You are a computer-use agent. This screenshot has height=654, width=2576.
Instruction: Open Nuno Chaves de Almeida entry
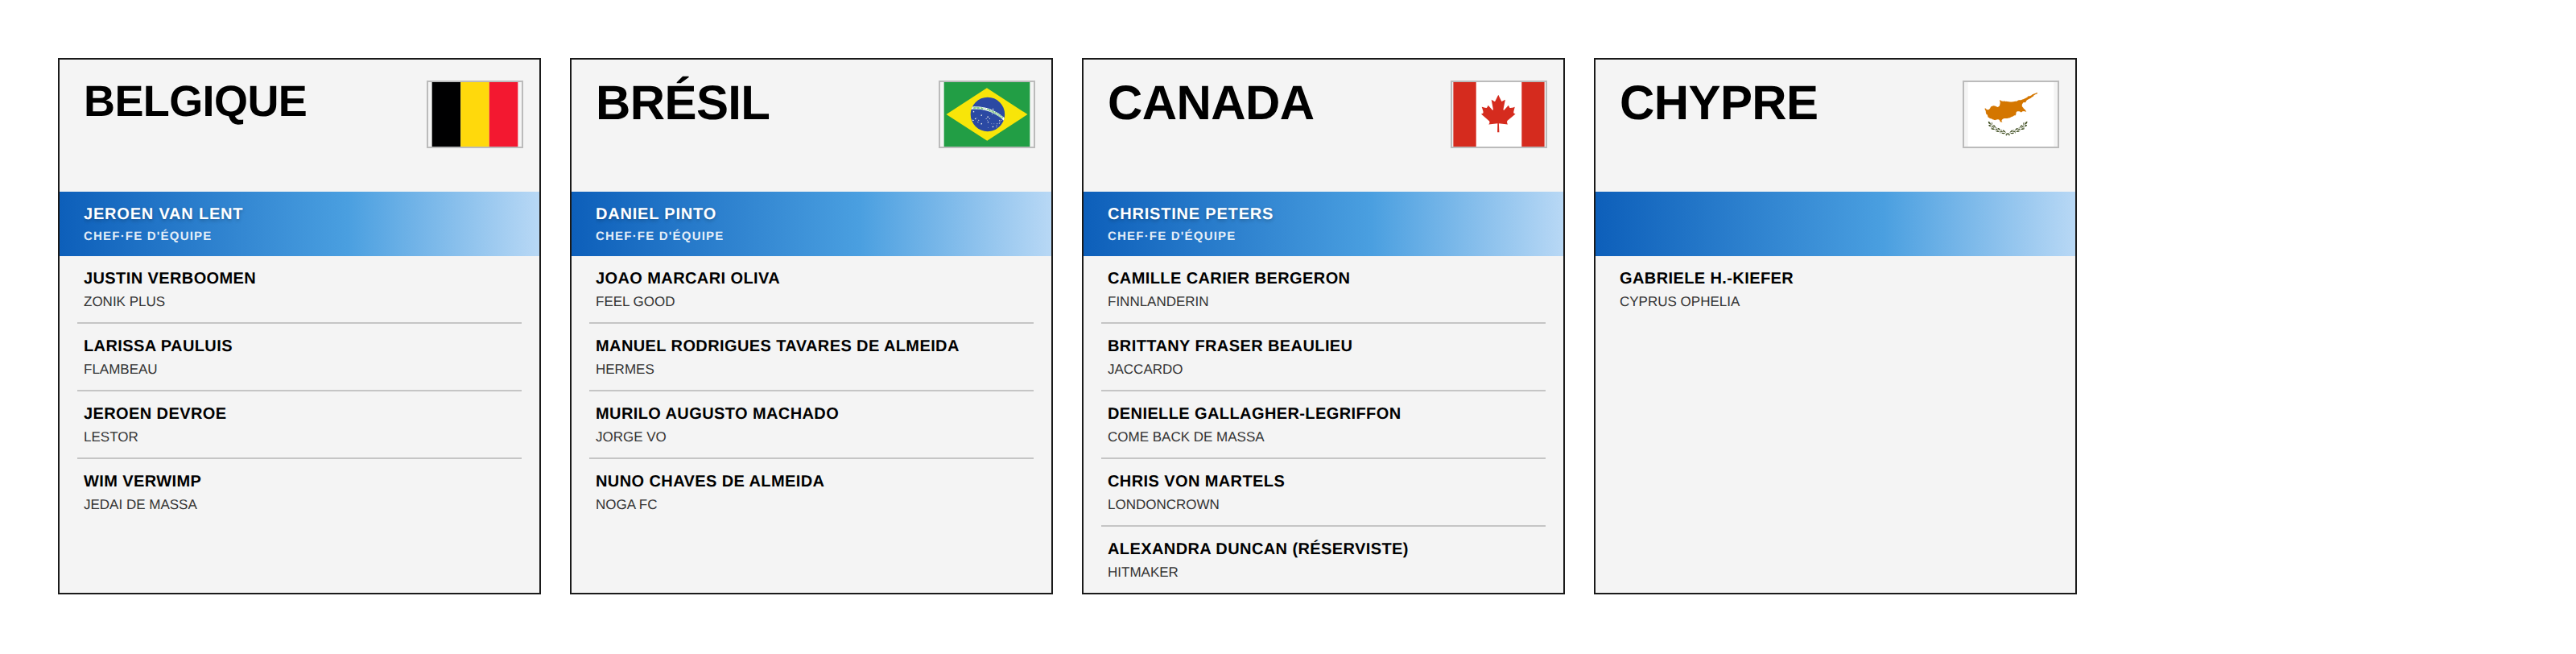tap(811, 492)
